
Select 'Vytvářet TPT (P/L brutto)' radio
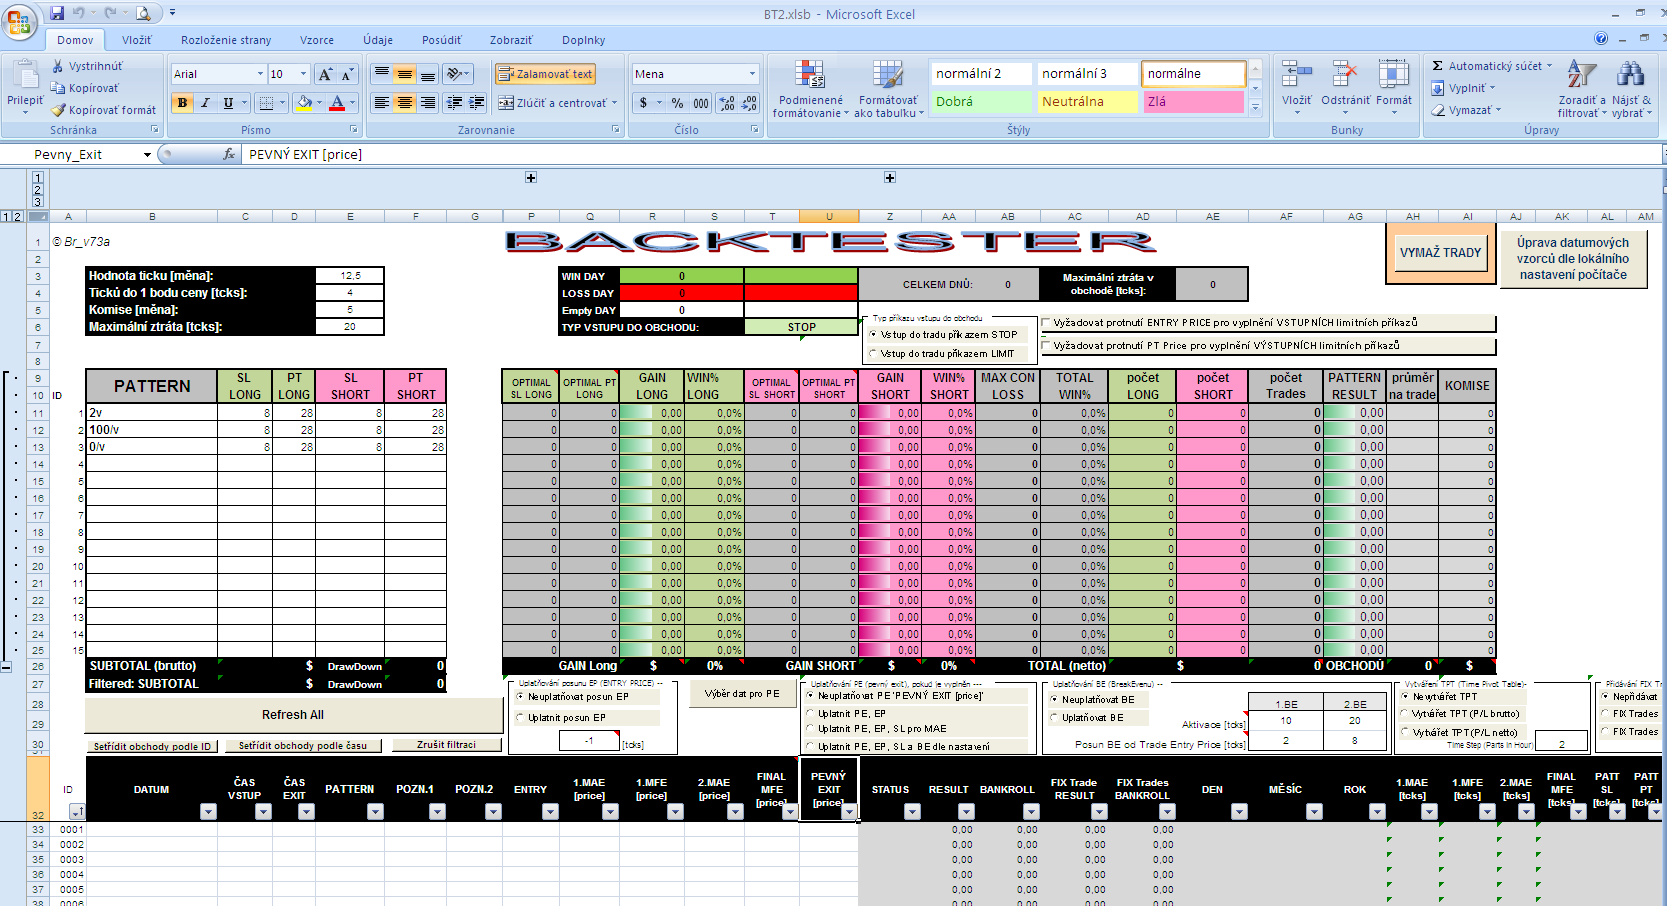(x=1405, y=714)
